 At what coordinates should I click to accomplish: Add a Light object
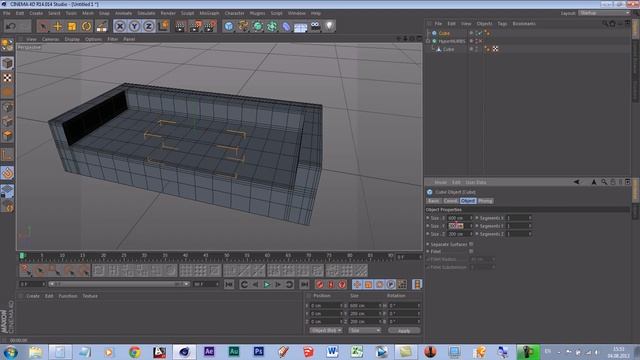(329, 26)
